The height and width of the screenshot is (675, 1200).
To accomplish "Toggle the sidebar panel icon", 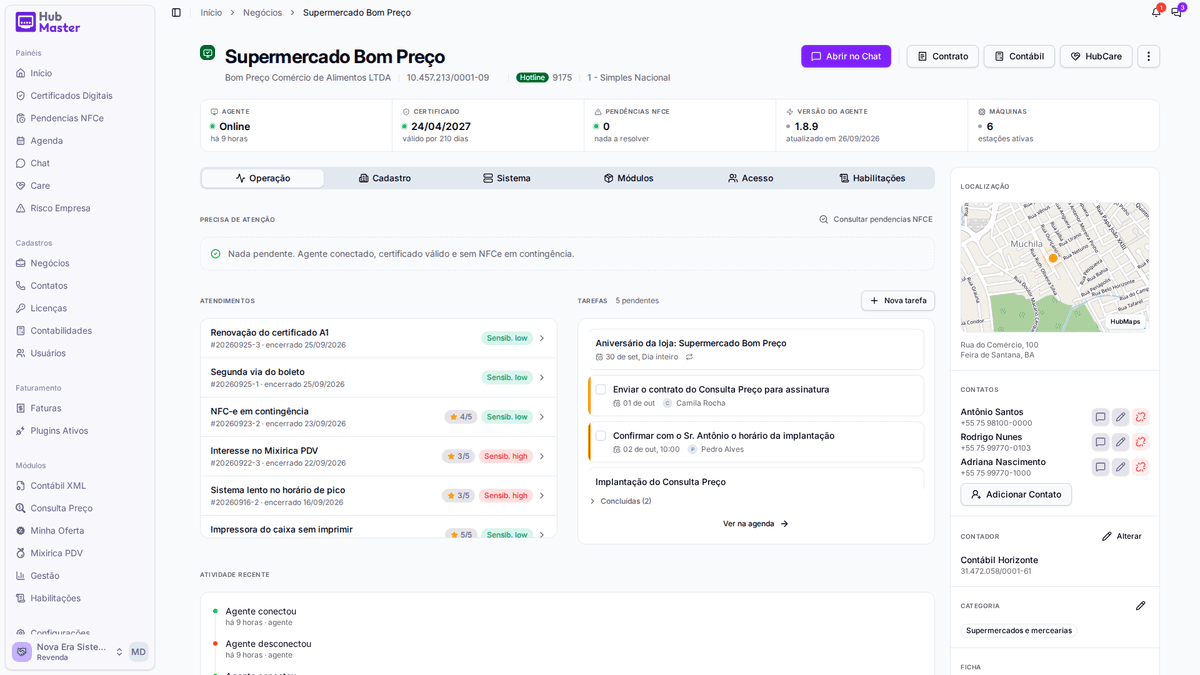I will 176,12.
